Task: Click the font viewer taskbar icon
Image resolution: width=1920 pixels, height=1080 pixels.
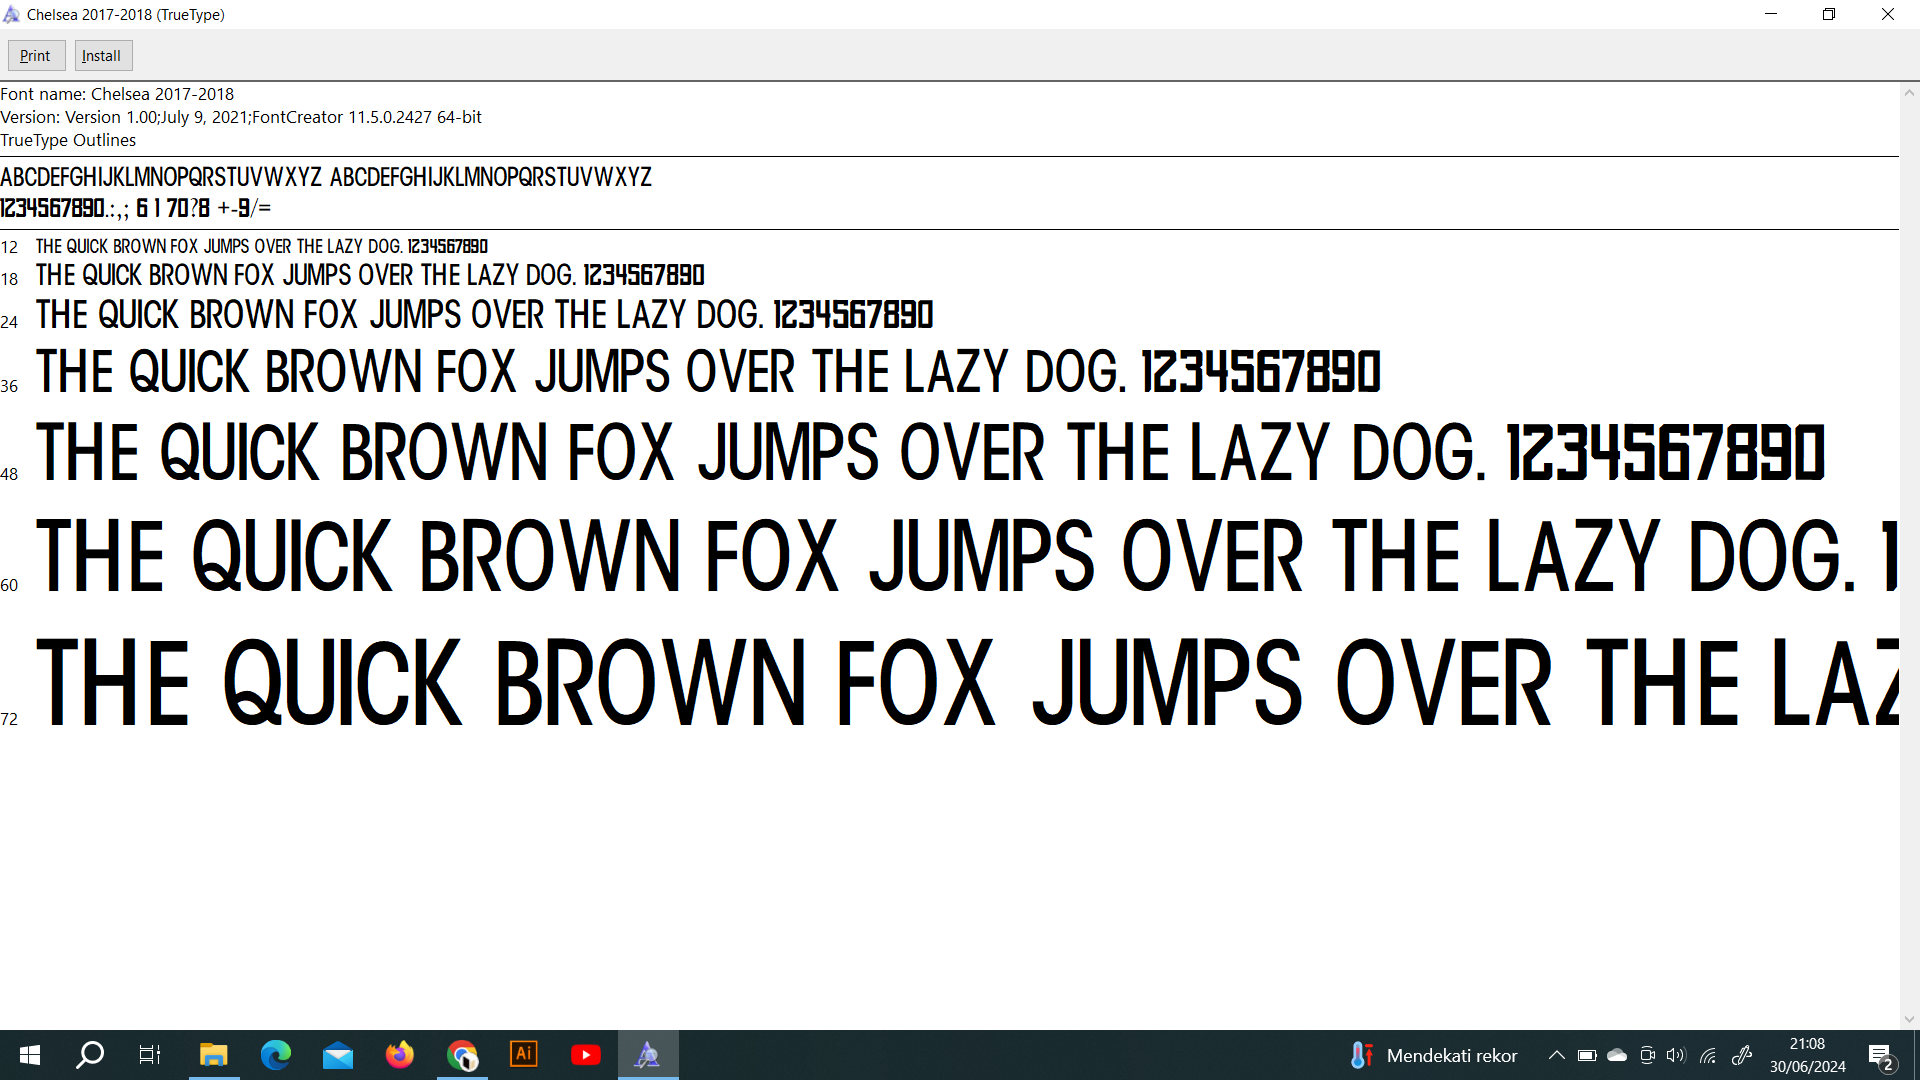Action: point(648,1055)
